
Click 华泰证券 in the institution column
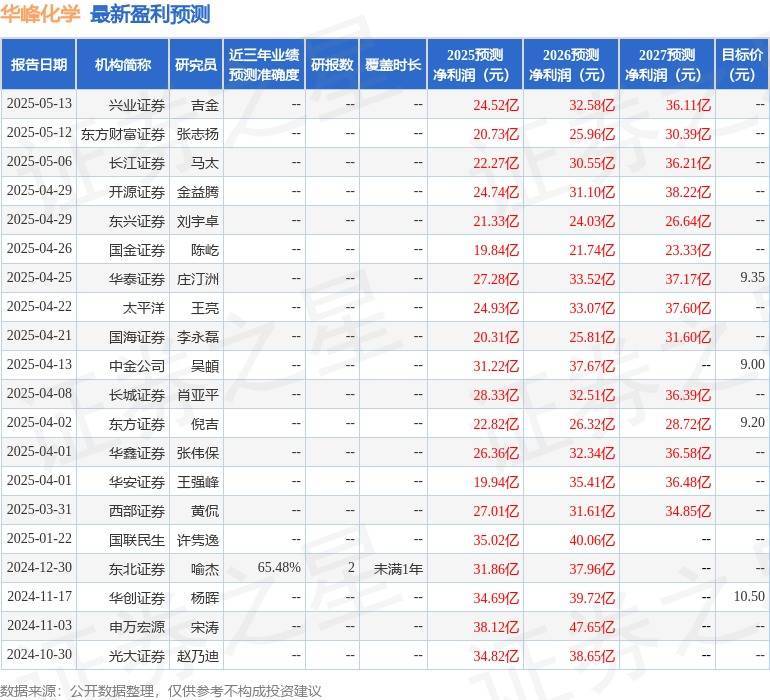[x=137, y=278]
